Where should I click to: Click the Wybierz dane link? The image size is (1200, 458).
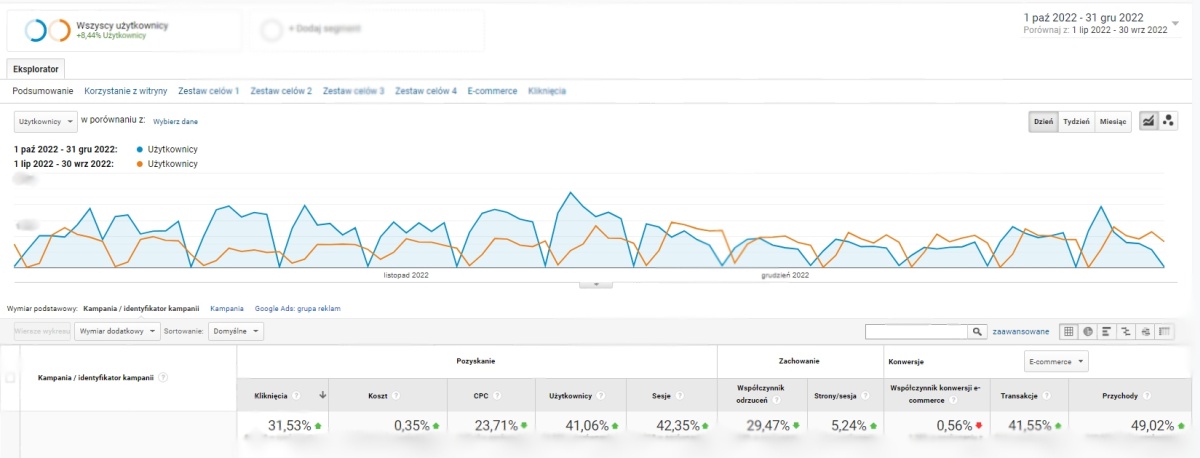click(175, 121)
